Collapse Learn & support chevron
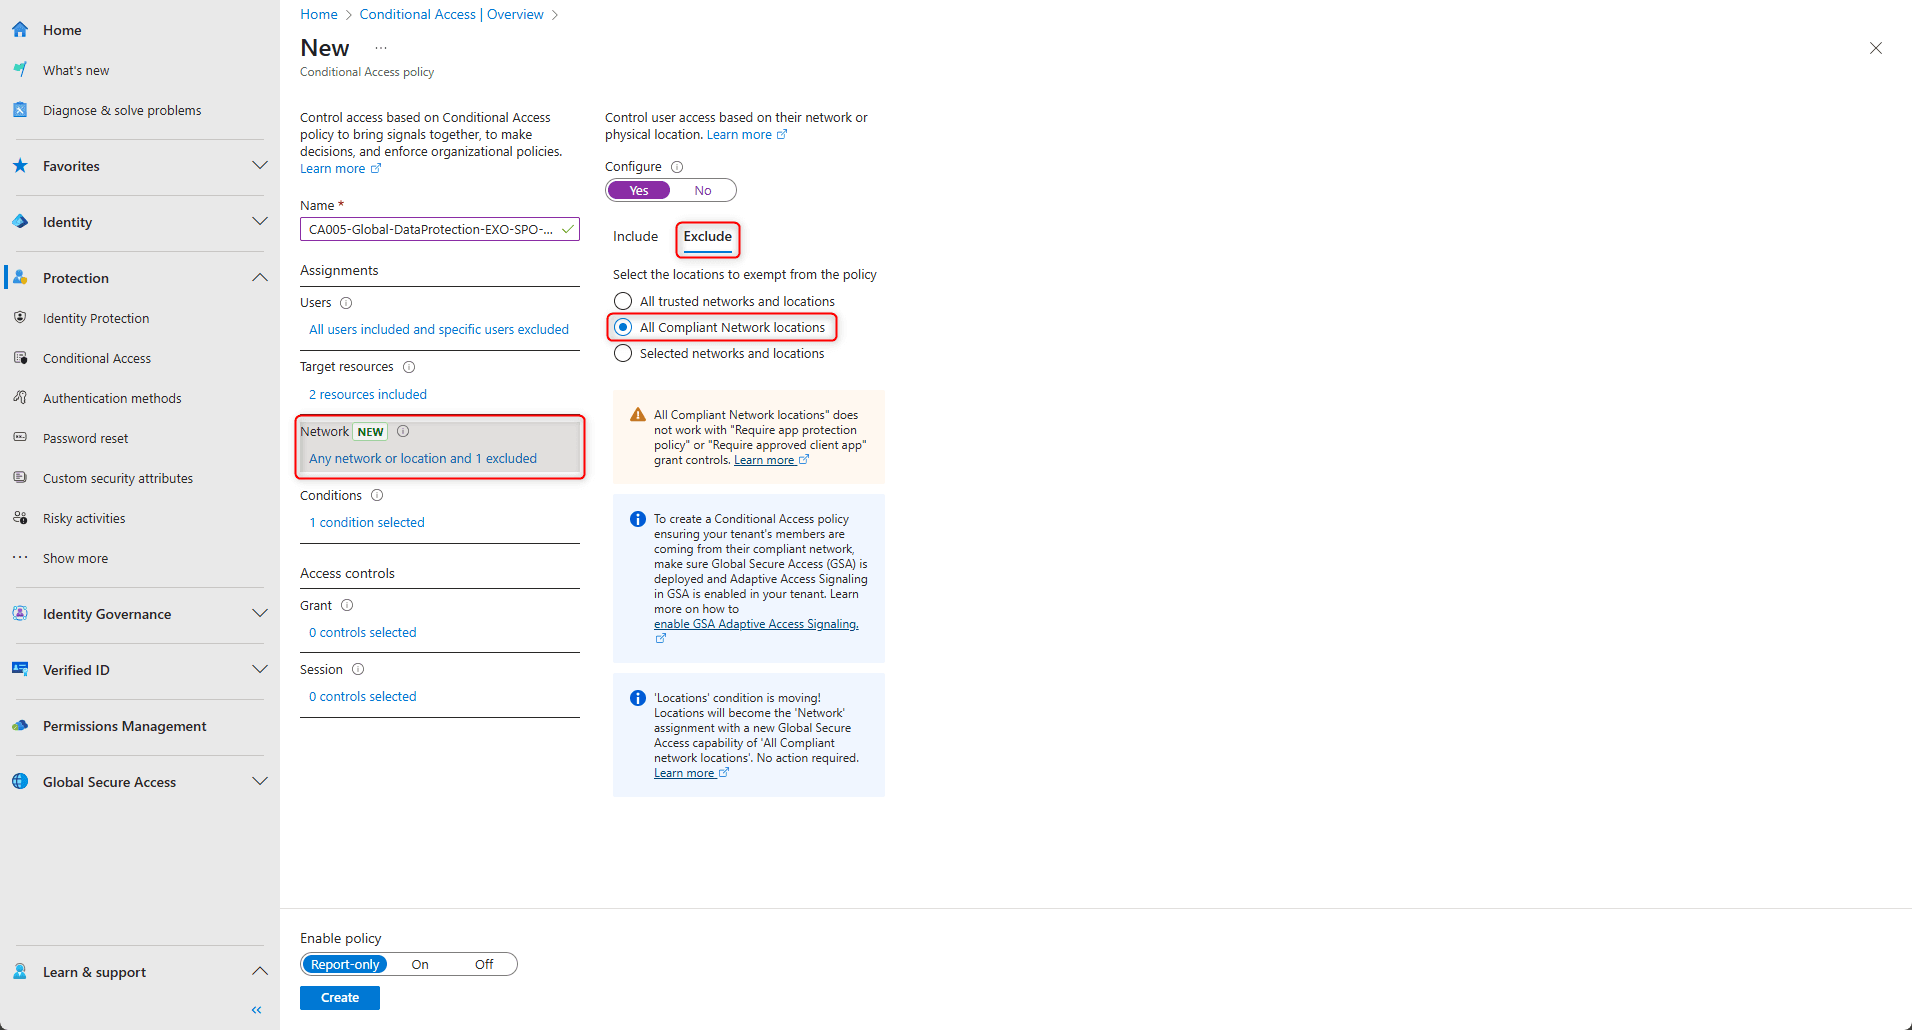Image resolution: width=1912 pixels, height=1030 pixels. pos(260,971)
